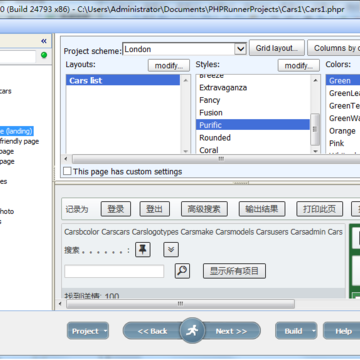
Task: Click the Carslogotypes menu link in preview
Action: tap(155, 232)
